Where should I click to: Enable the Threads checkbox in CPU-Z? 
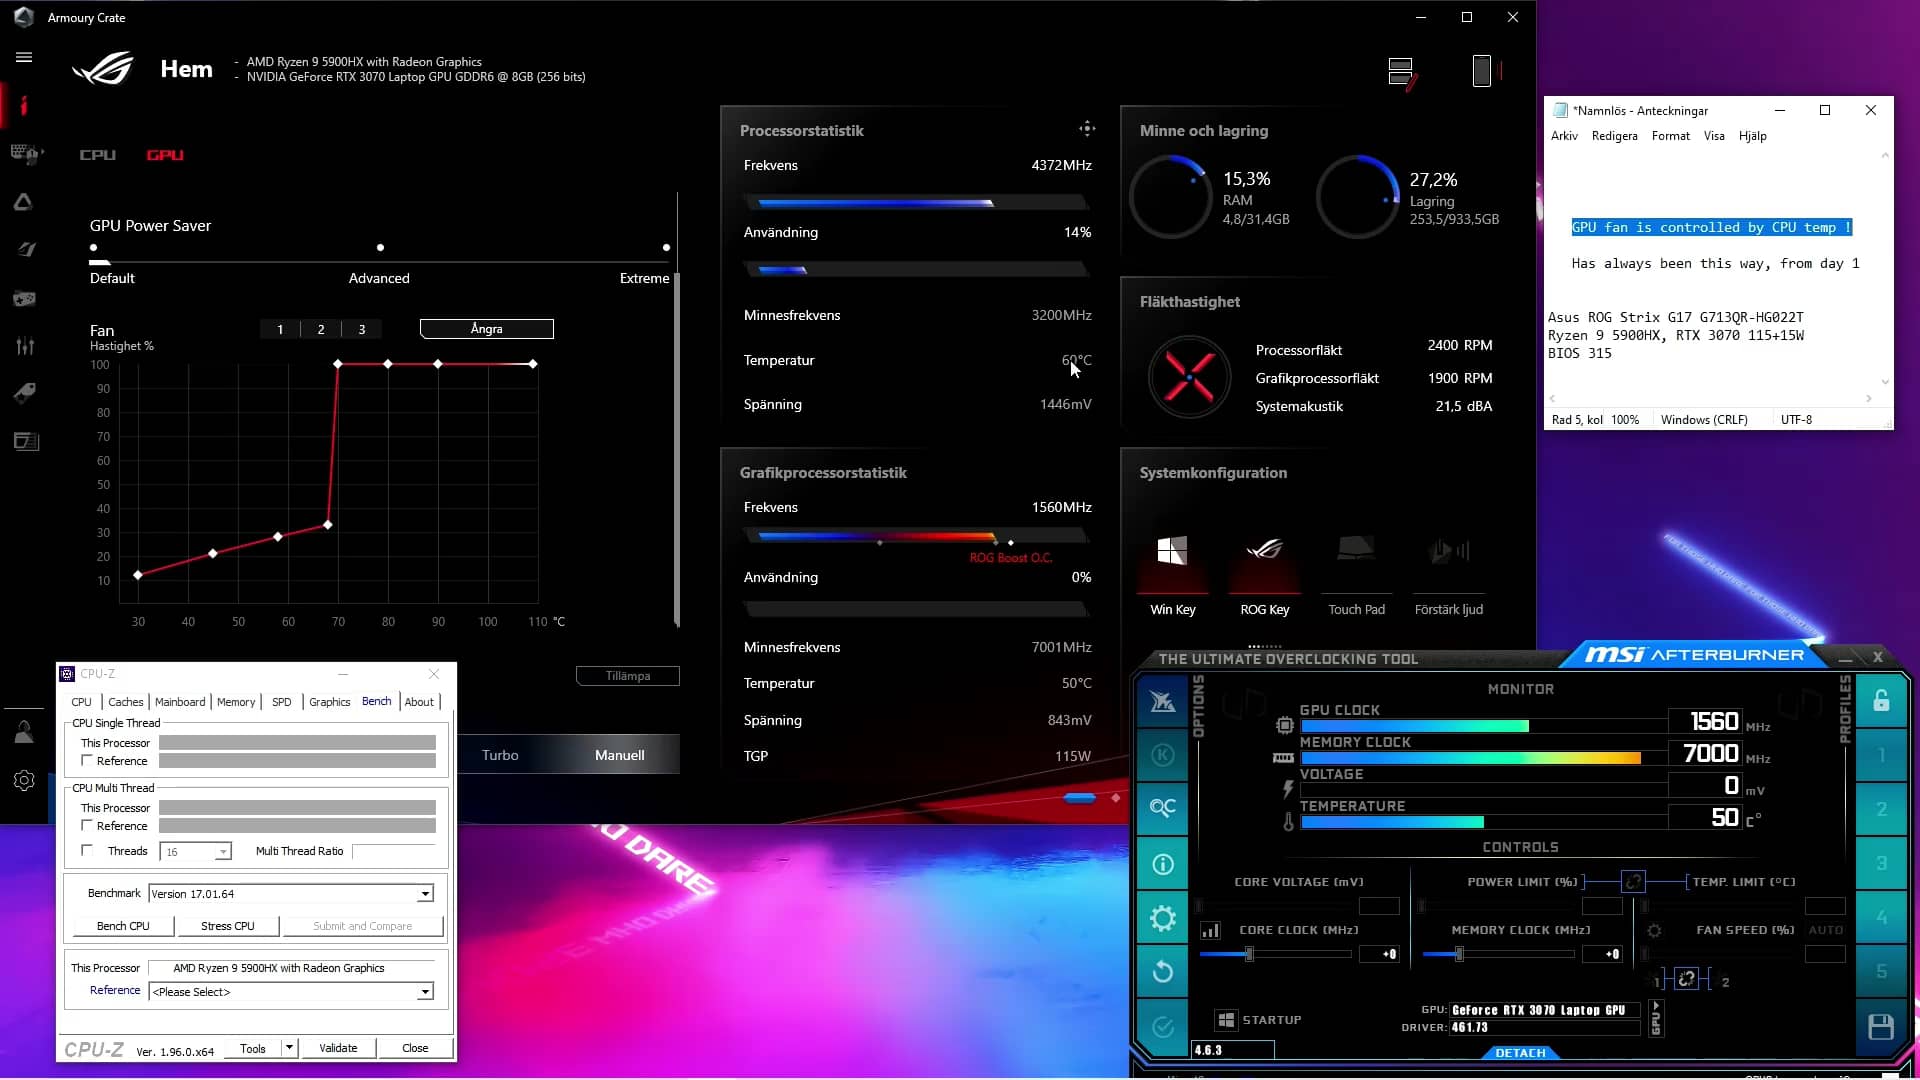[x=87, y=851]
